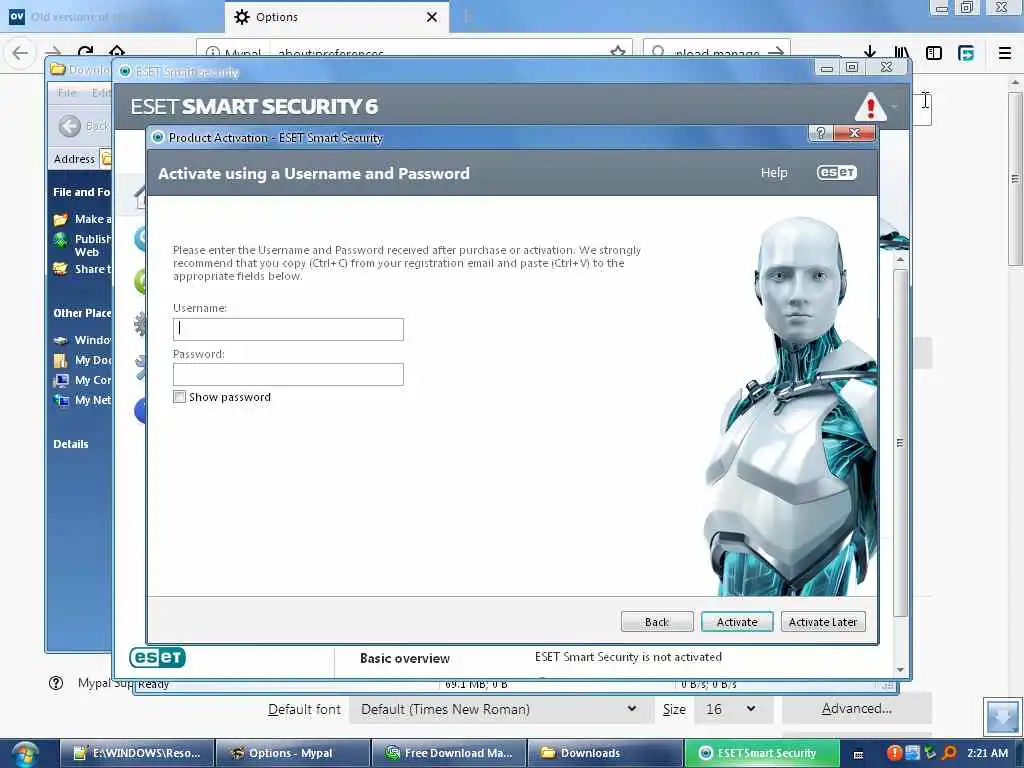Click the Mypal Support help icon

click(x=56, y=683)
